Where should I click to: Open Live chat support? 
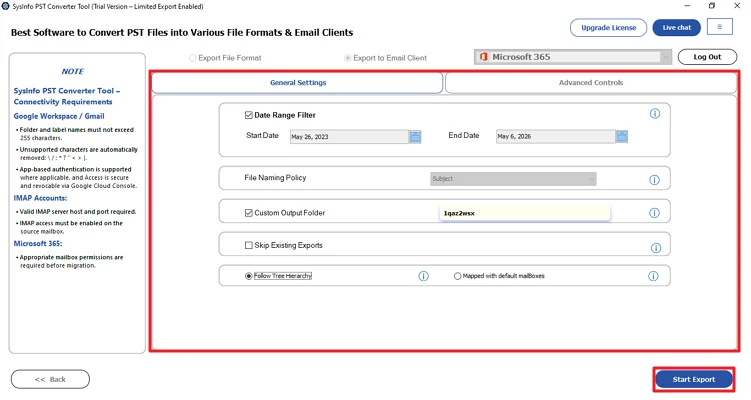click(676, 28)
